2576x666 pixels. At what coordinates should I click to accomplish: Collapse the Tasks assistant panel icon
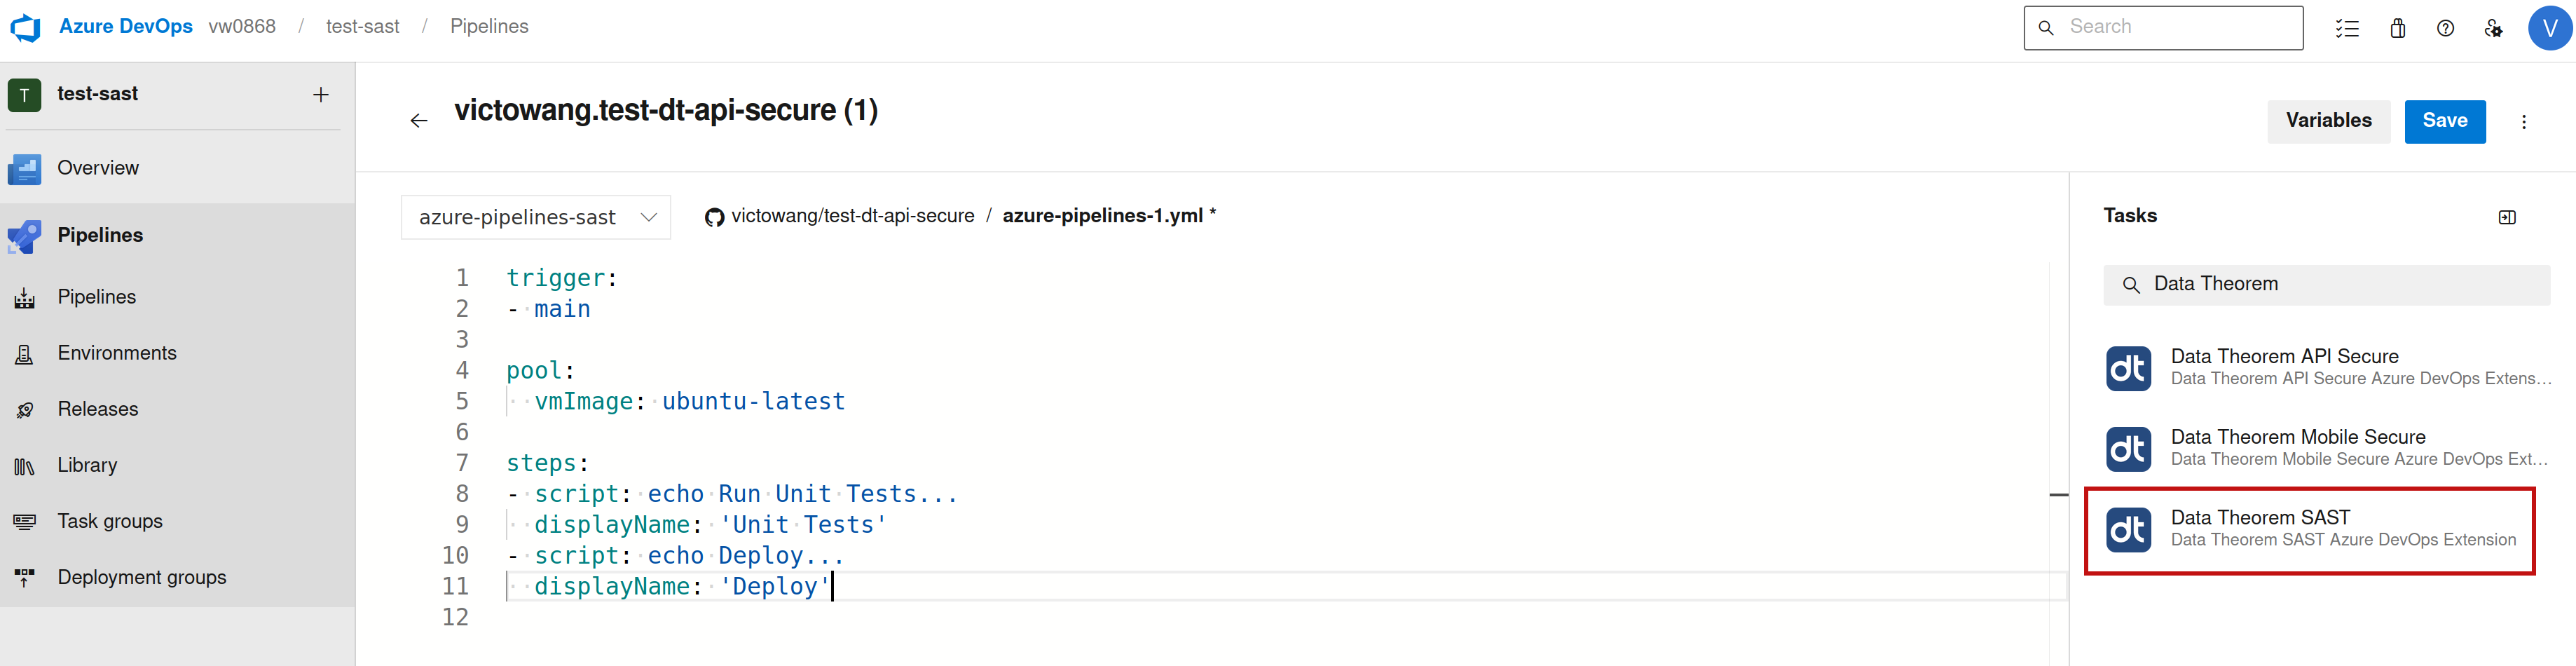[2506, 217]
